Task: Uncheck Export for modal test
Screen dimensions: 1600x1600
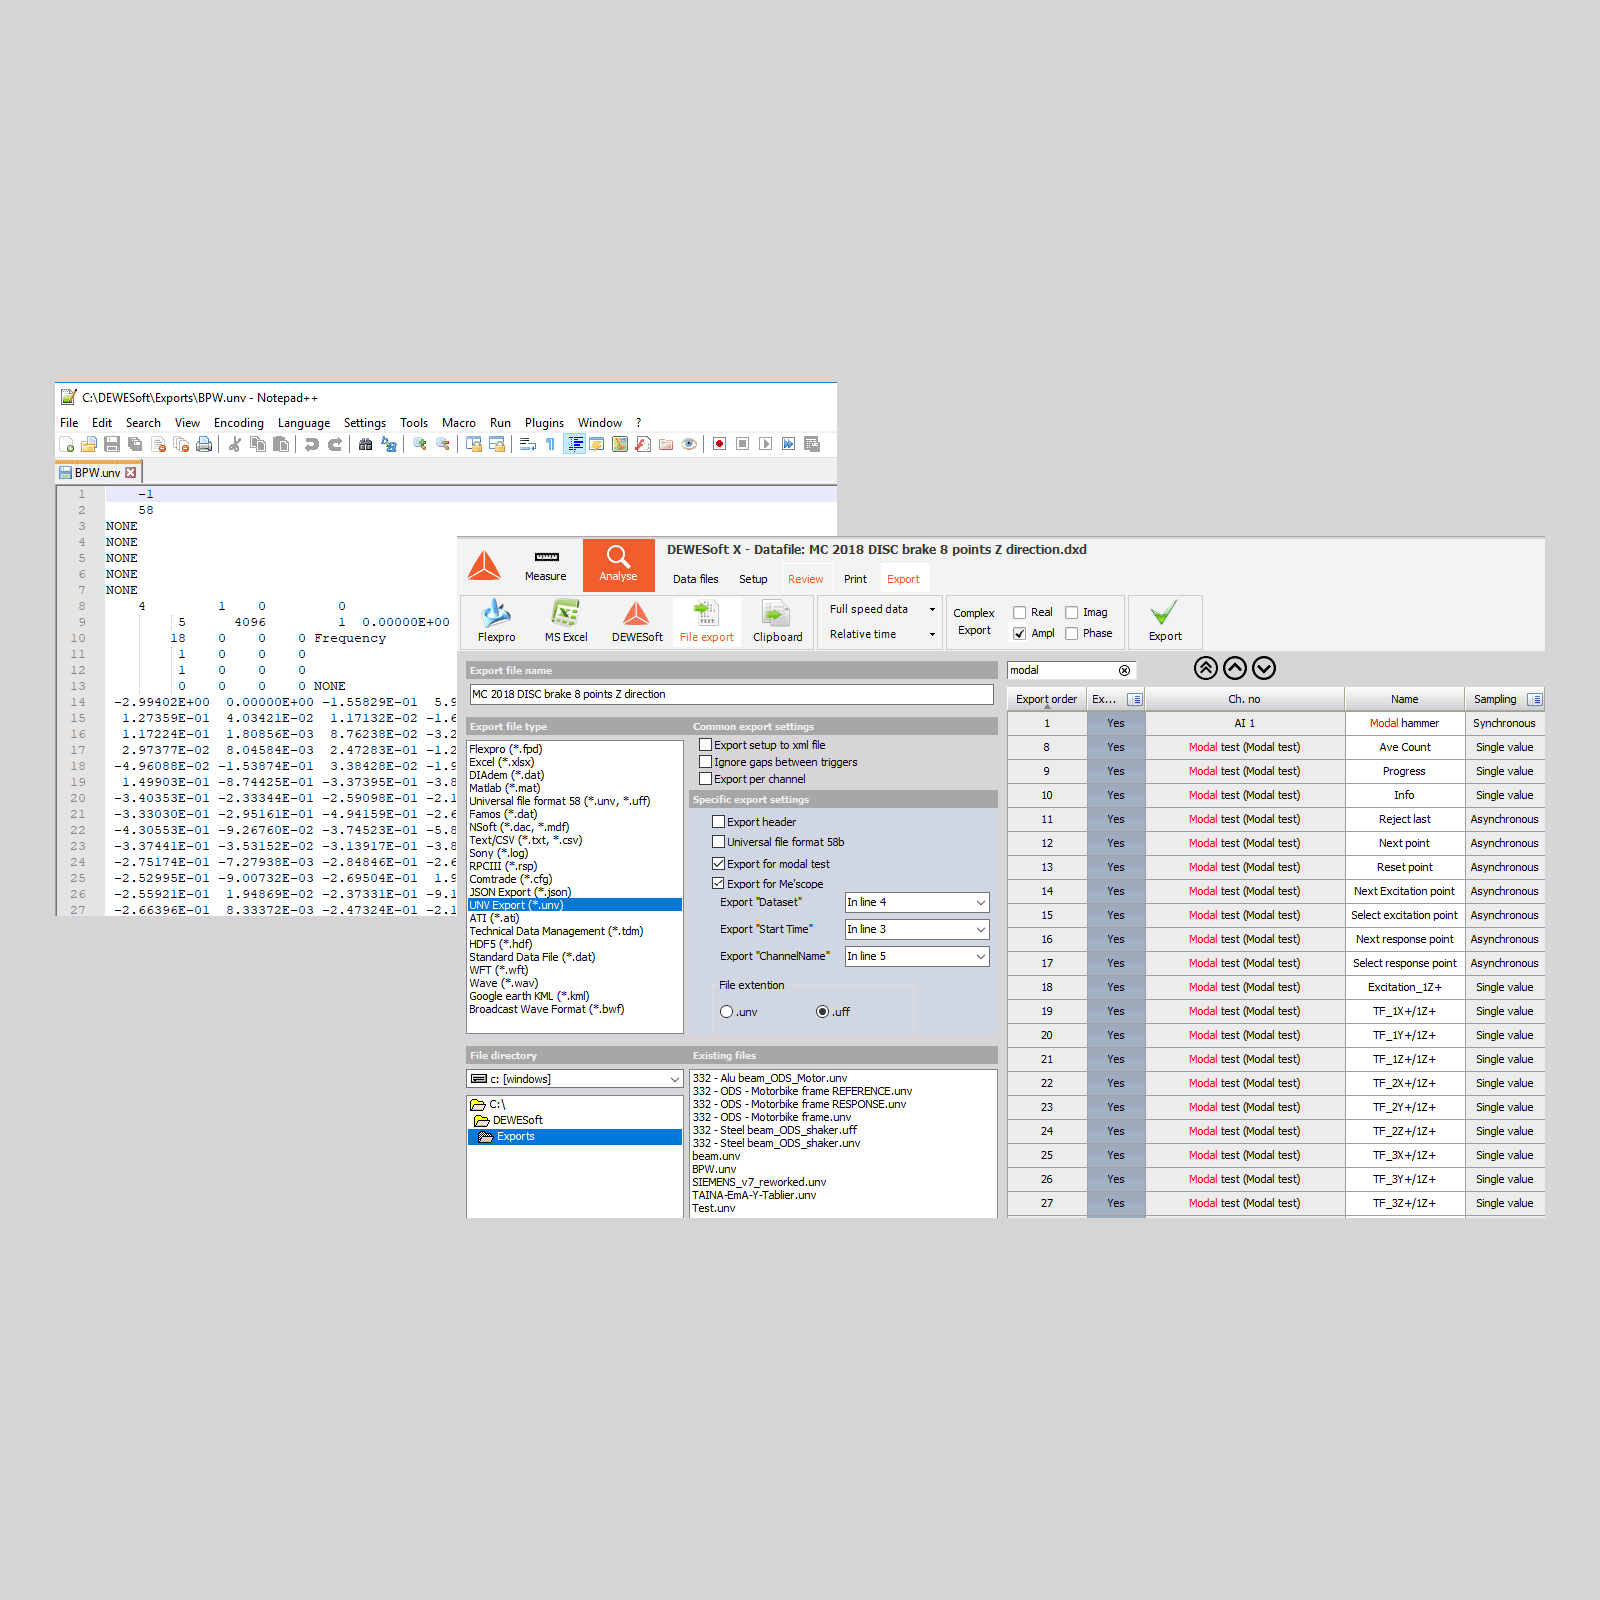Action: click(x=718, y=863)
